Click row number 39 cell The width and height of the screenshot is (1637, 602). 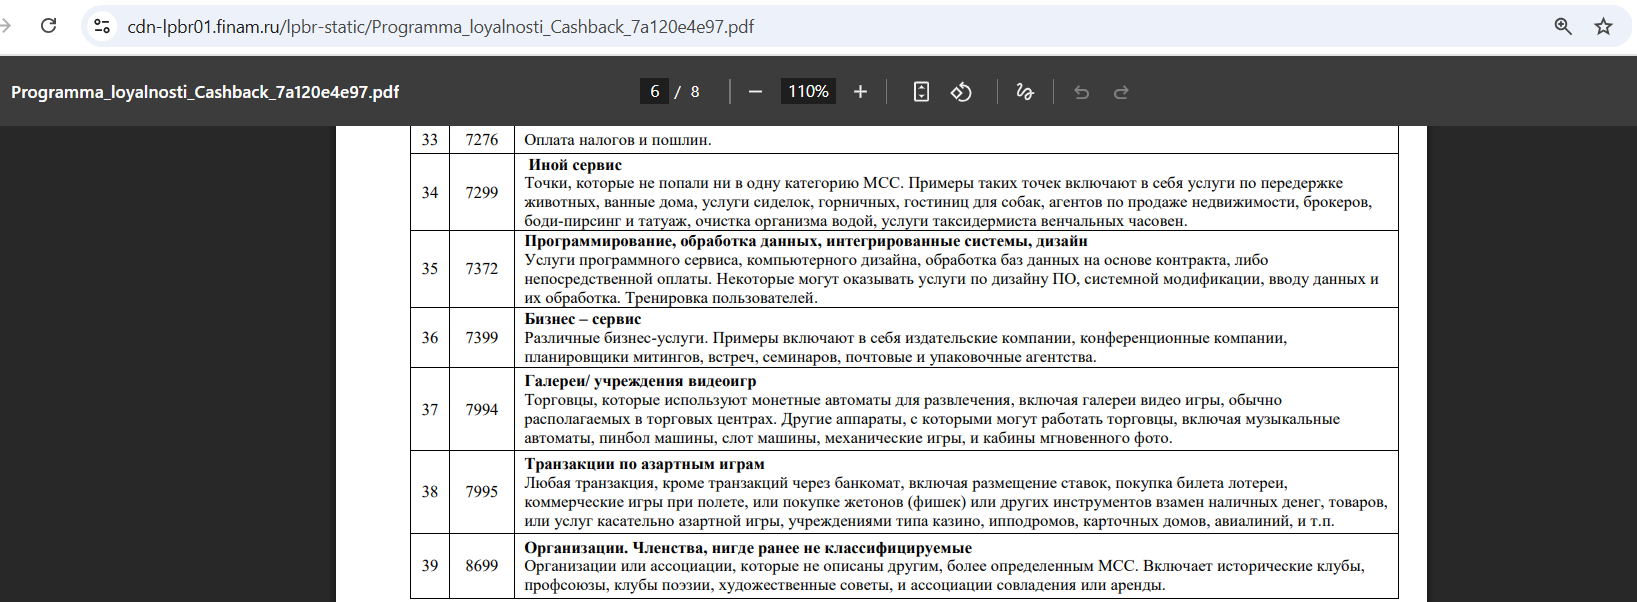tap(430, 566)
